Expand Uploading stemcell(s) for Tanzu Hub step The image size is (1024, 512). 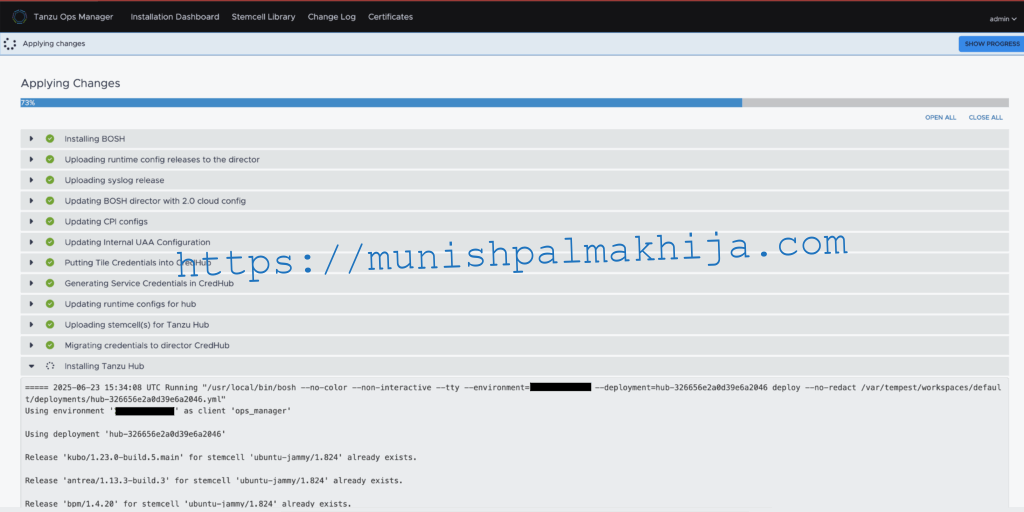31,324
